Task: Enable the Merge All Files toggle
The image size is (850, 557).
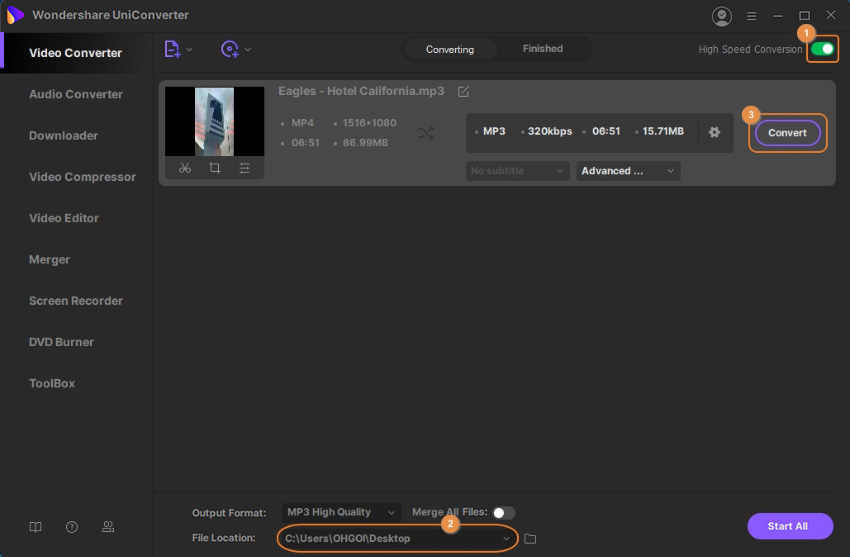Action: [x=503, y=512]
